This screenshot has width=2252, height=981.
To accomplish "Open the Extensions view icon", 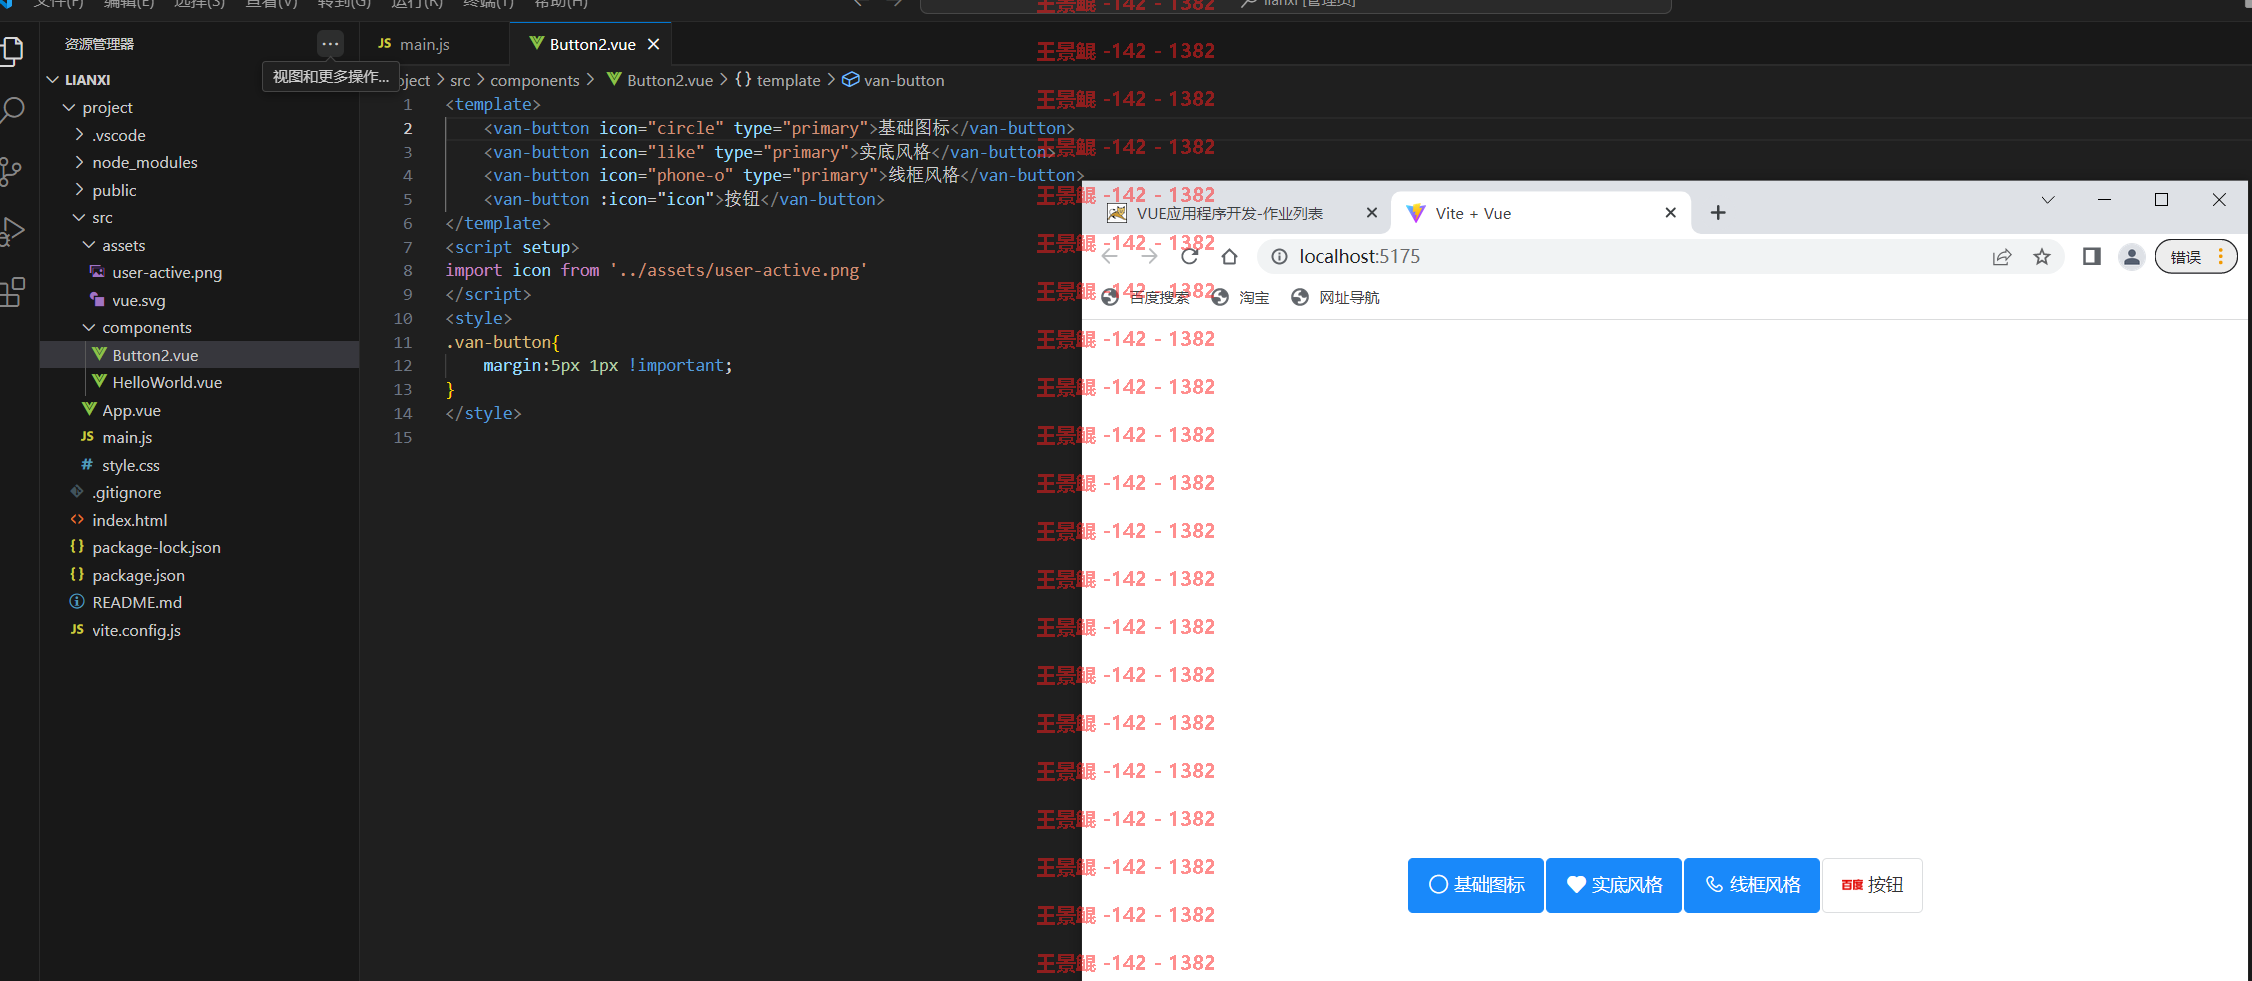I will click(12, 292).
